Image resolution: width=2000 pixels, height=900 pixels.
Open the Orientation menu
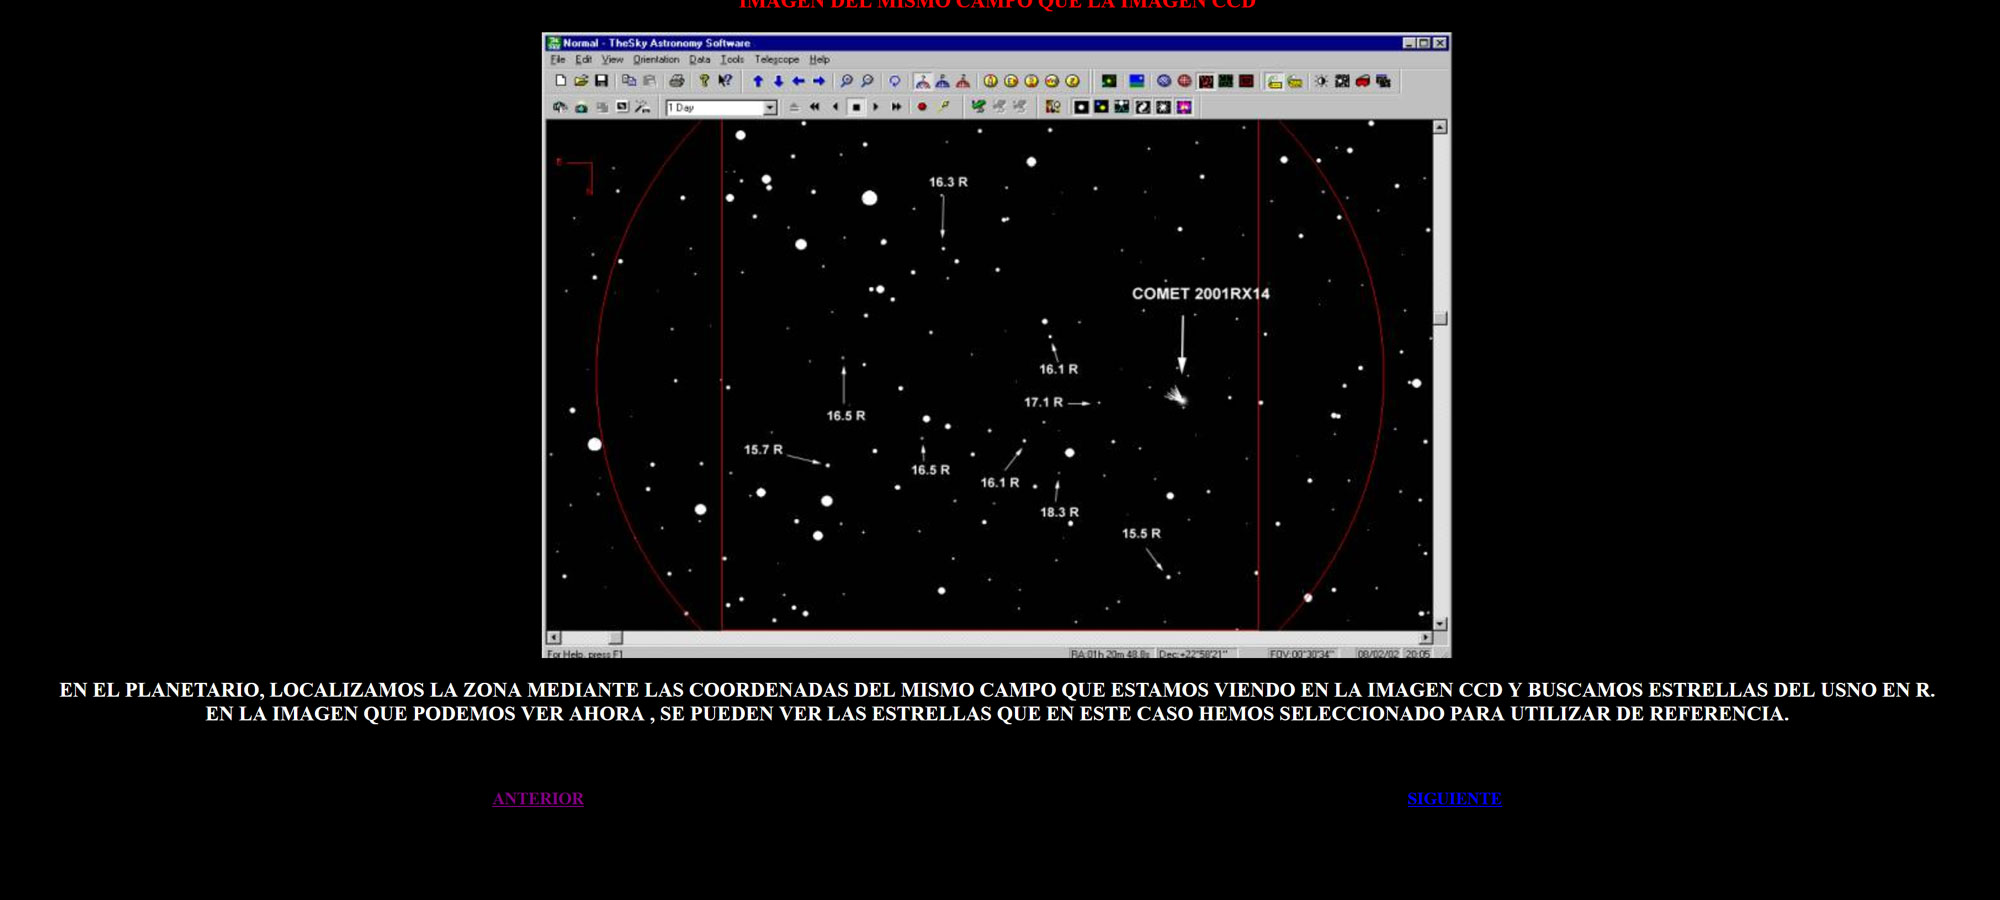point(656,60)
